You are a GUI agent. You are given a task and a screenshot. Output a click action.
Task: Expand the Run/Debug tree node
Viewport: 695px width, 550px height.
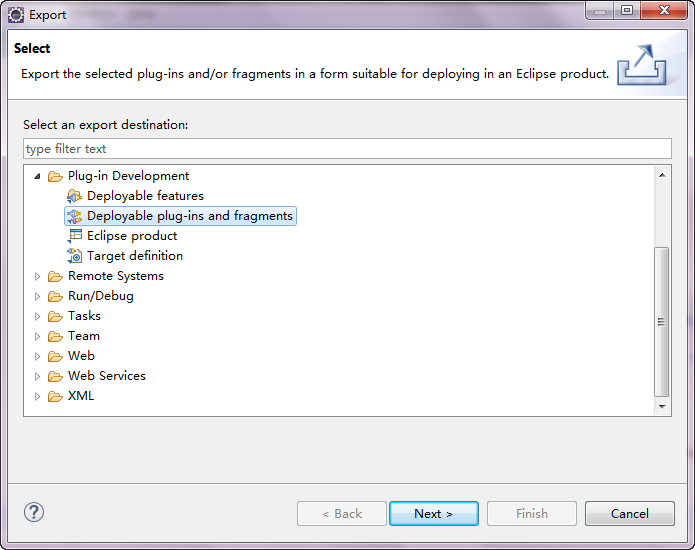click(38, 296)
